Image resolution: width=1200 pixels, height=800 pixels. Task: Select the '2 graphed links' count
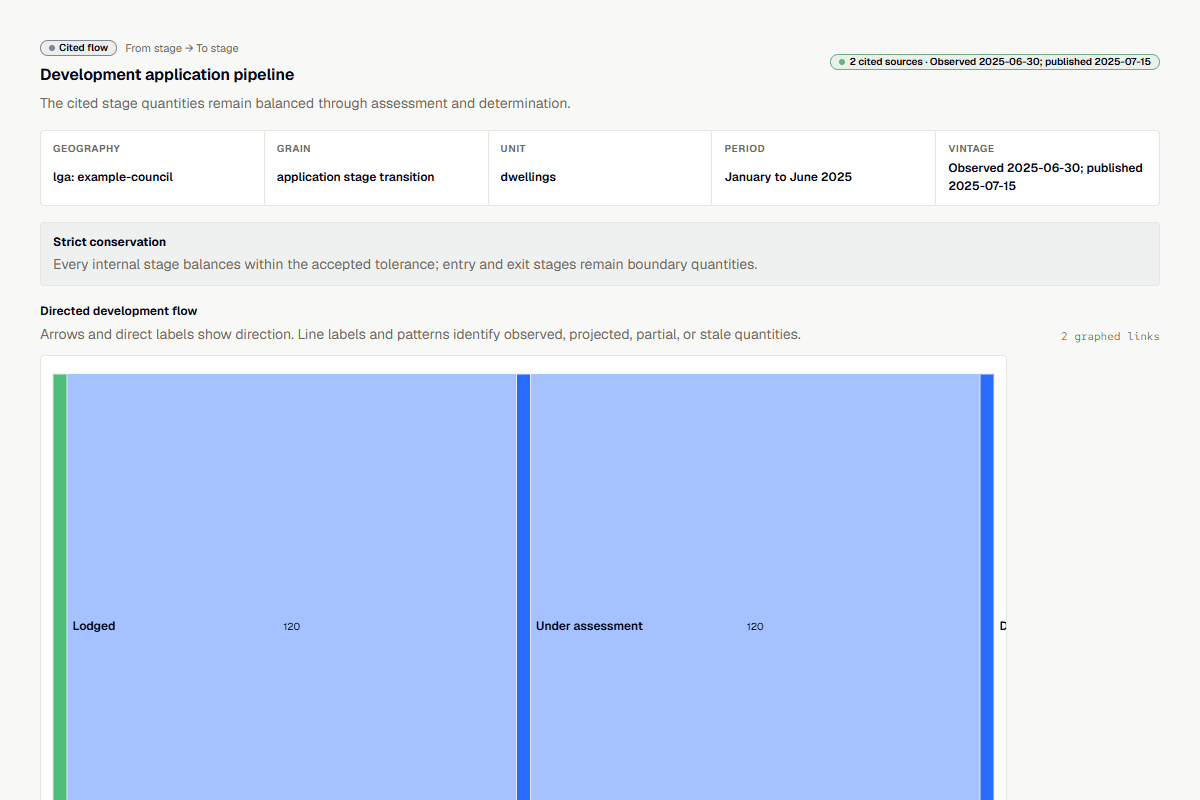1110,336
